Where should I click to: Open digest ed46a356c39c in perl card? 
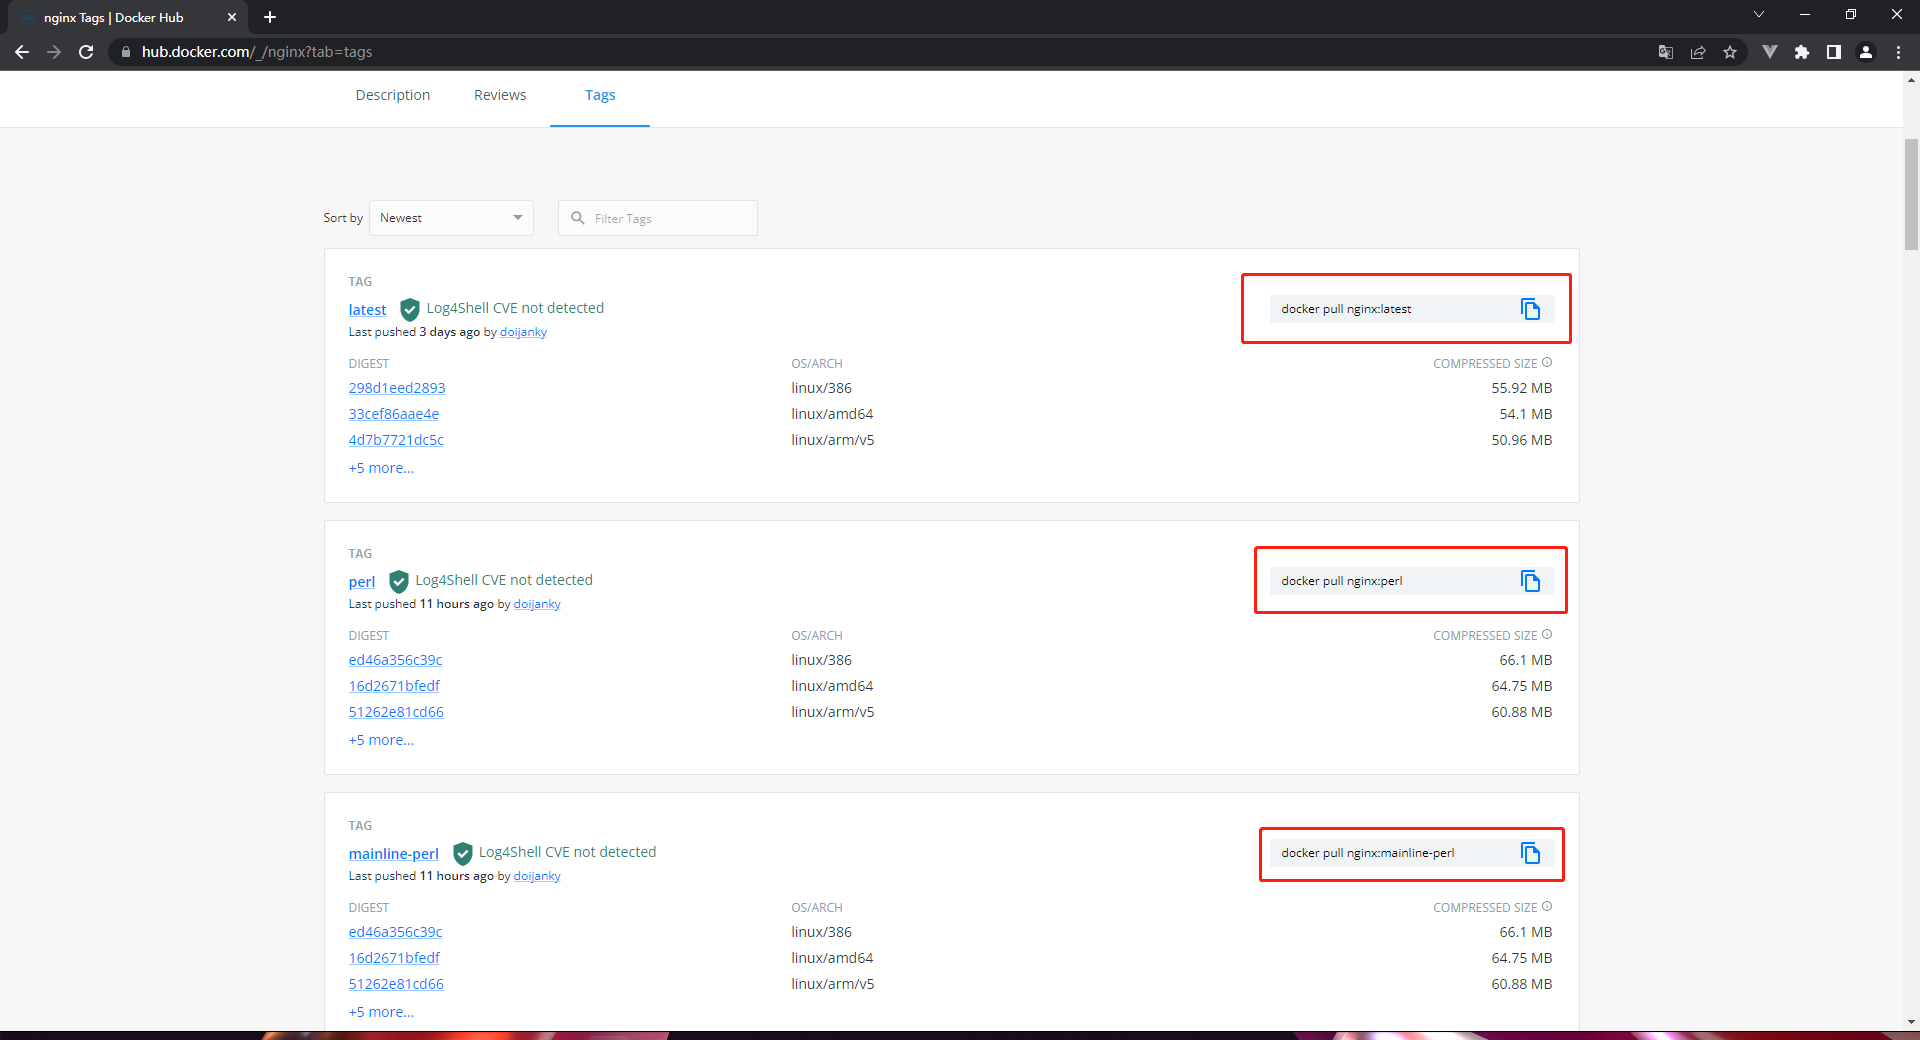click(395, 660)
